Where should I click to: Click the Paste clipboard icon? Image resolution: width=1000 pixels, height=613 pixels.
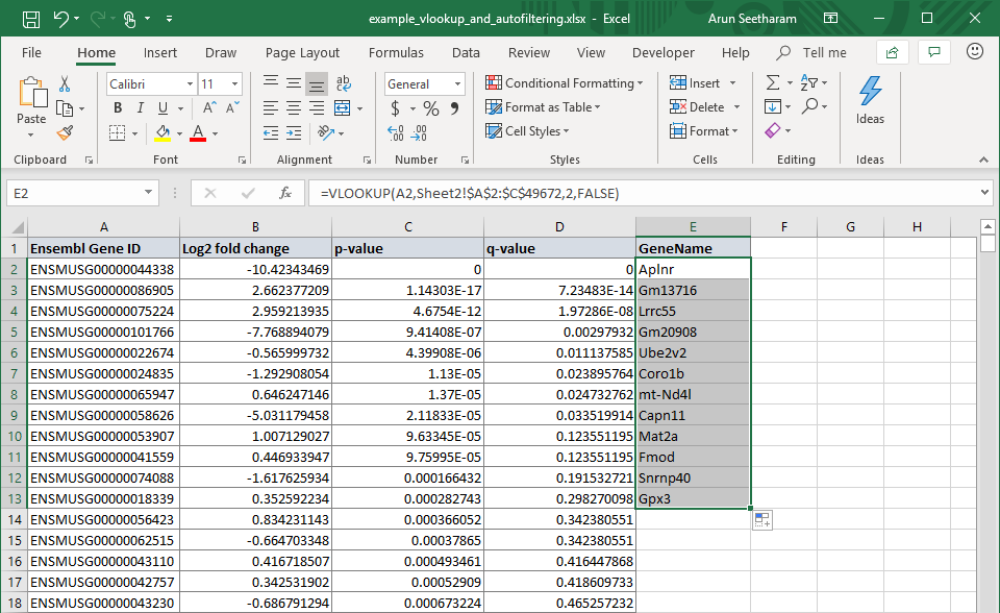32,92
